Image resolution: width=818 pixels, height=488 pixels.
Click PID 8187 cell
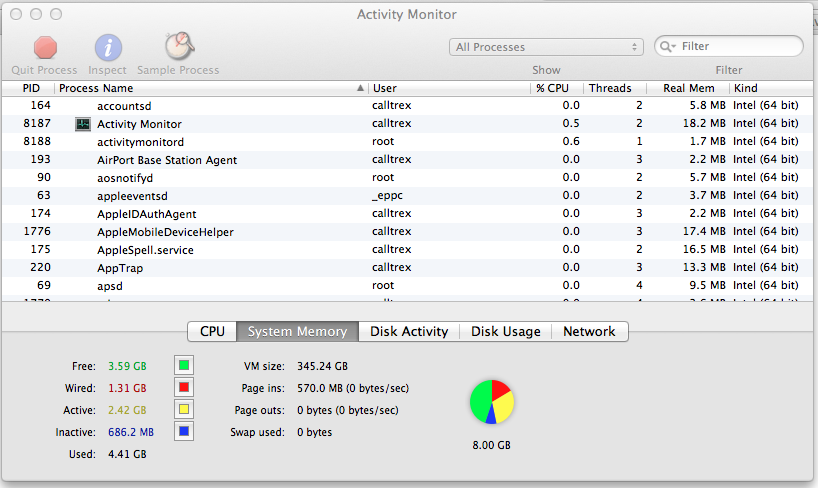pos(37,123)
